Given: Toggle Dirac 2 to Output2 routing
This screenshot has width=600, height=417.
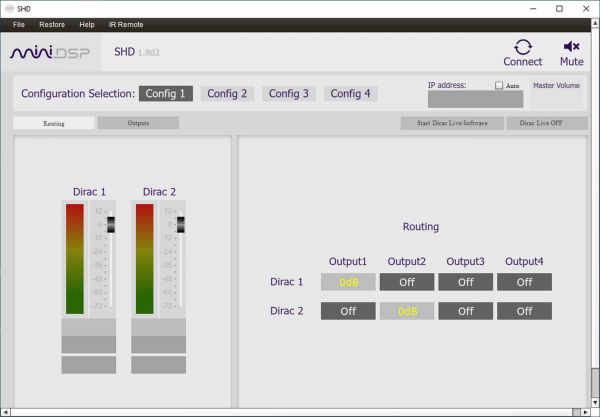Looking at the screenshot, I should click(x=407, y=311).
